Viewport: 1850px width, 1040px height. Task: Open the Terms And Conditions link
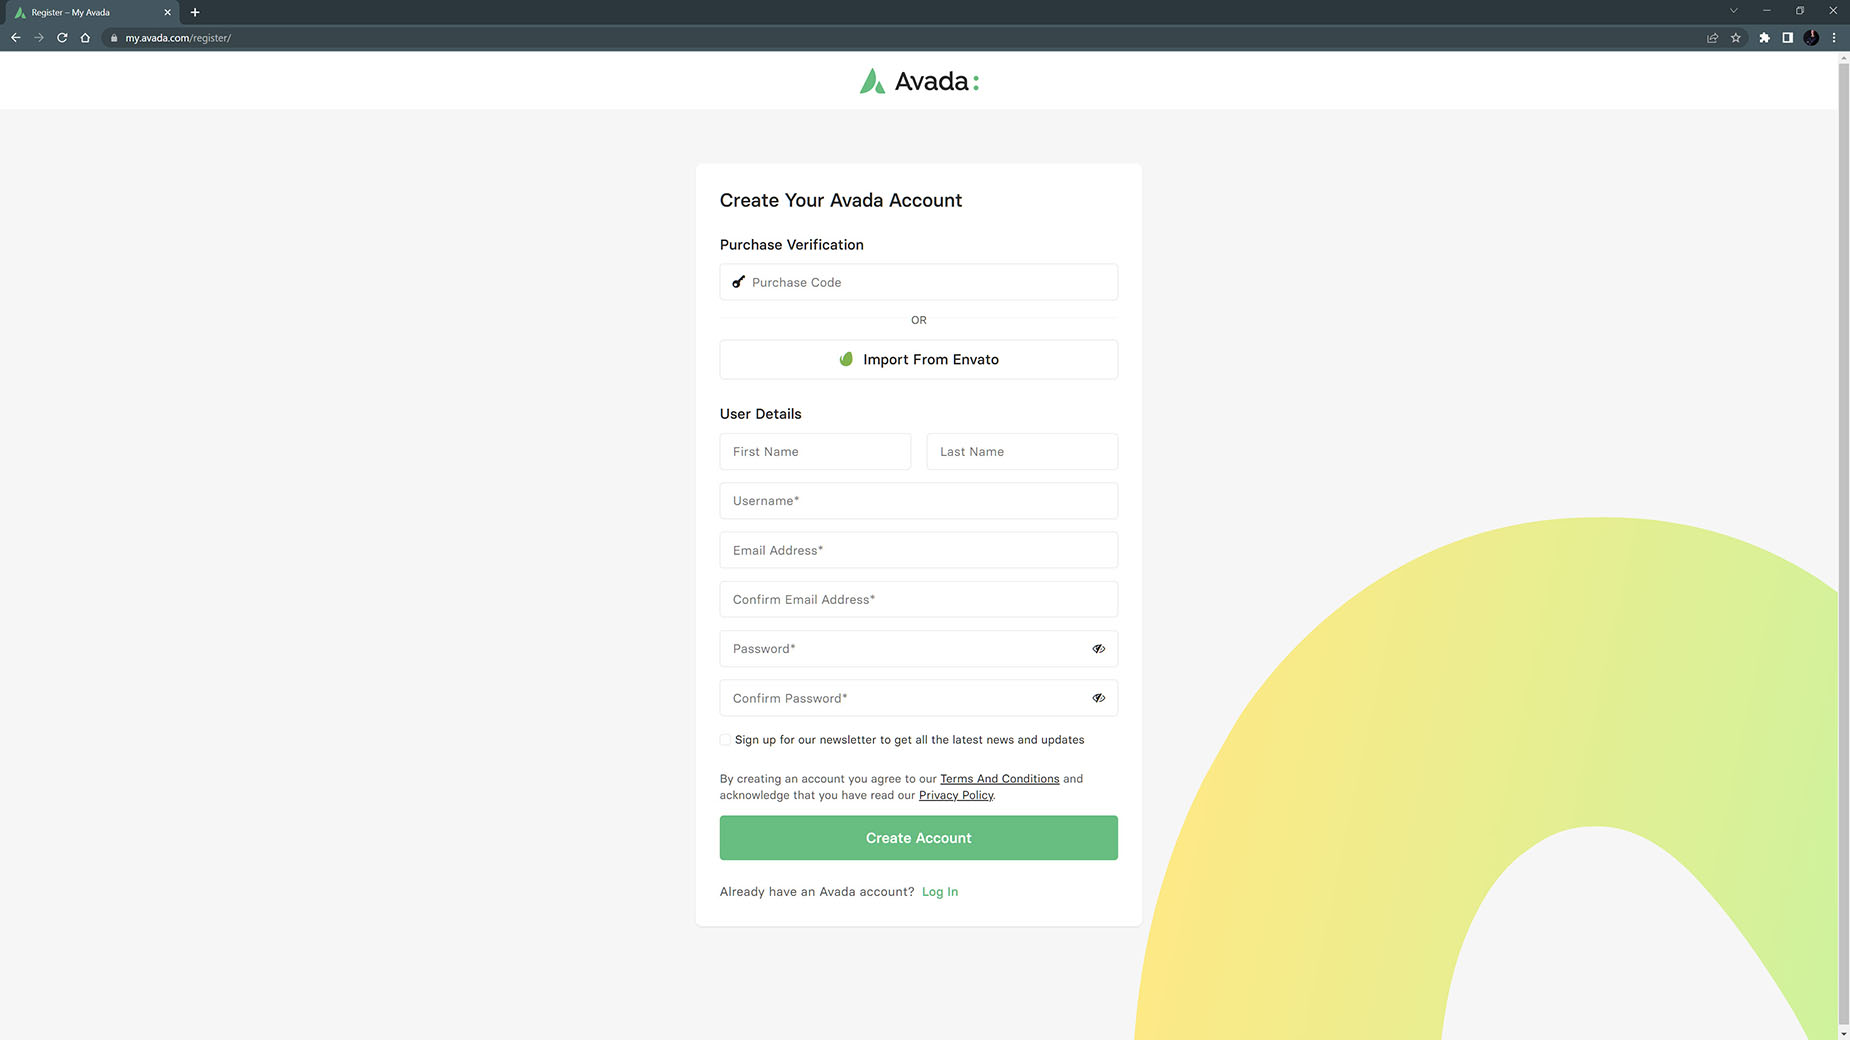click(x=999, y=779)
